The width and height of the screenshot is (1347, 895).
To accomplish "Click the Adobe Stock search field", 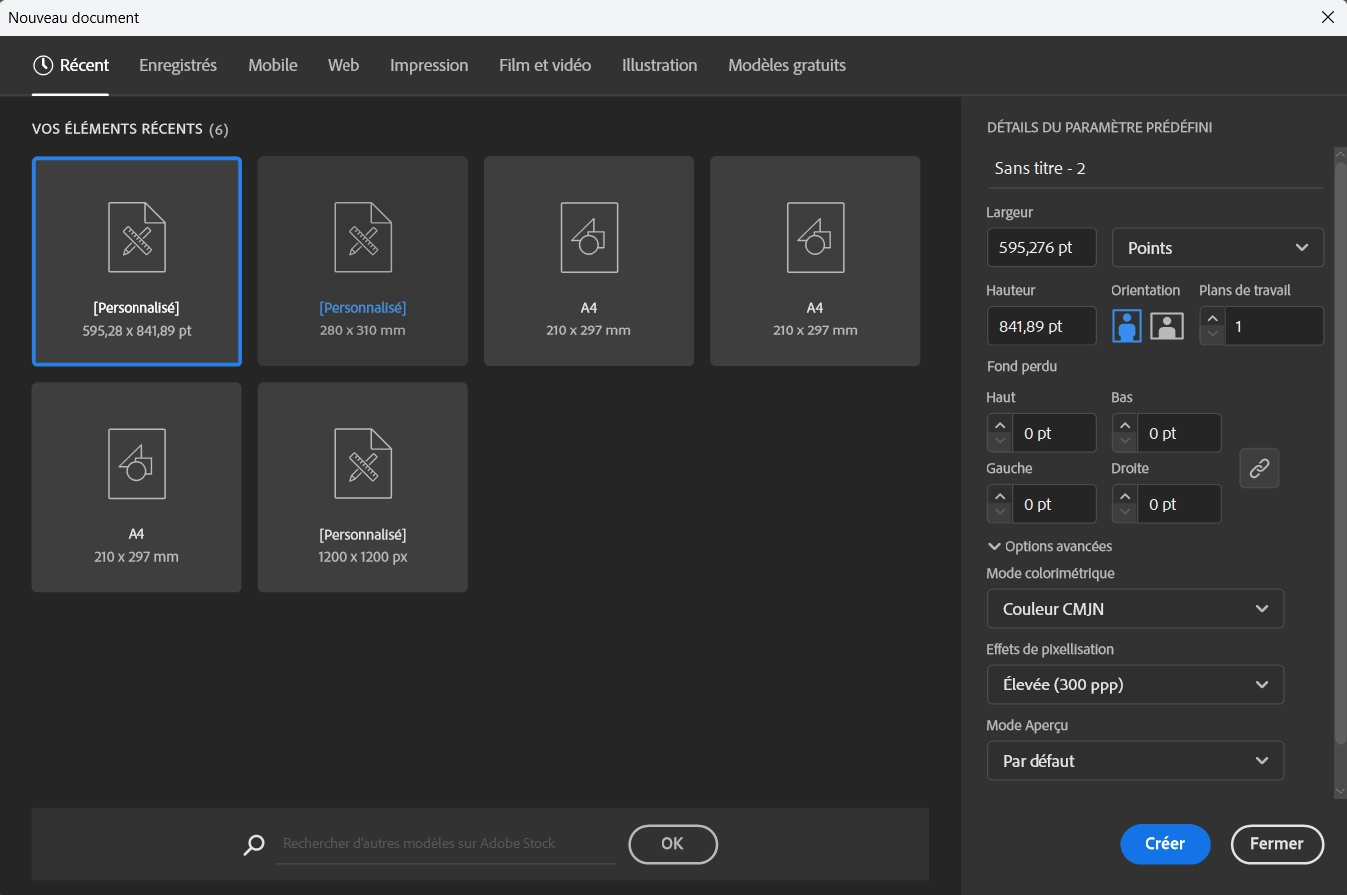I will tap(446, 843).
